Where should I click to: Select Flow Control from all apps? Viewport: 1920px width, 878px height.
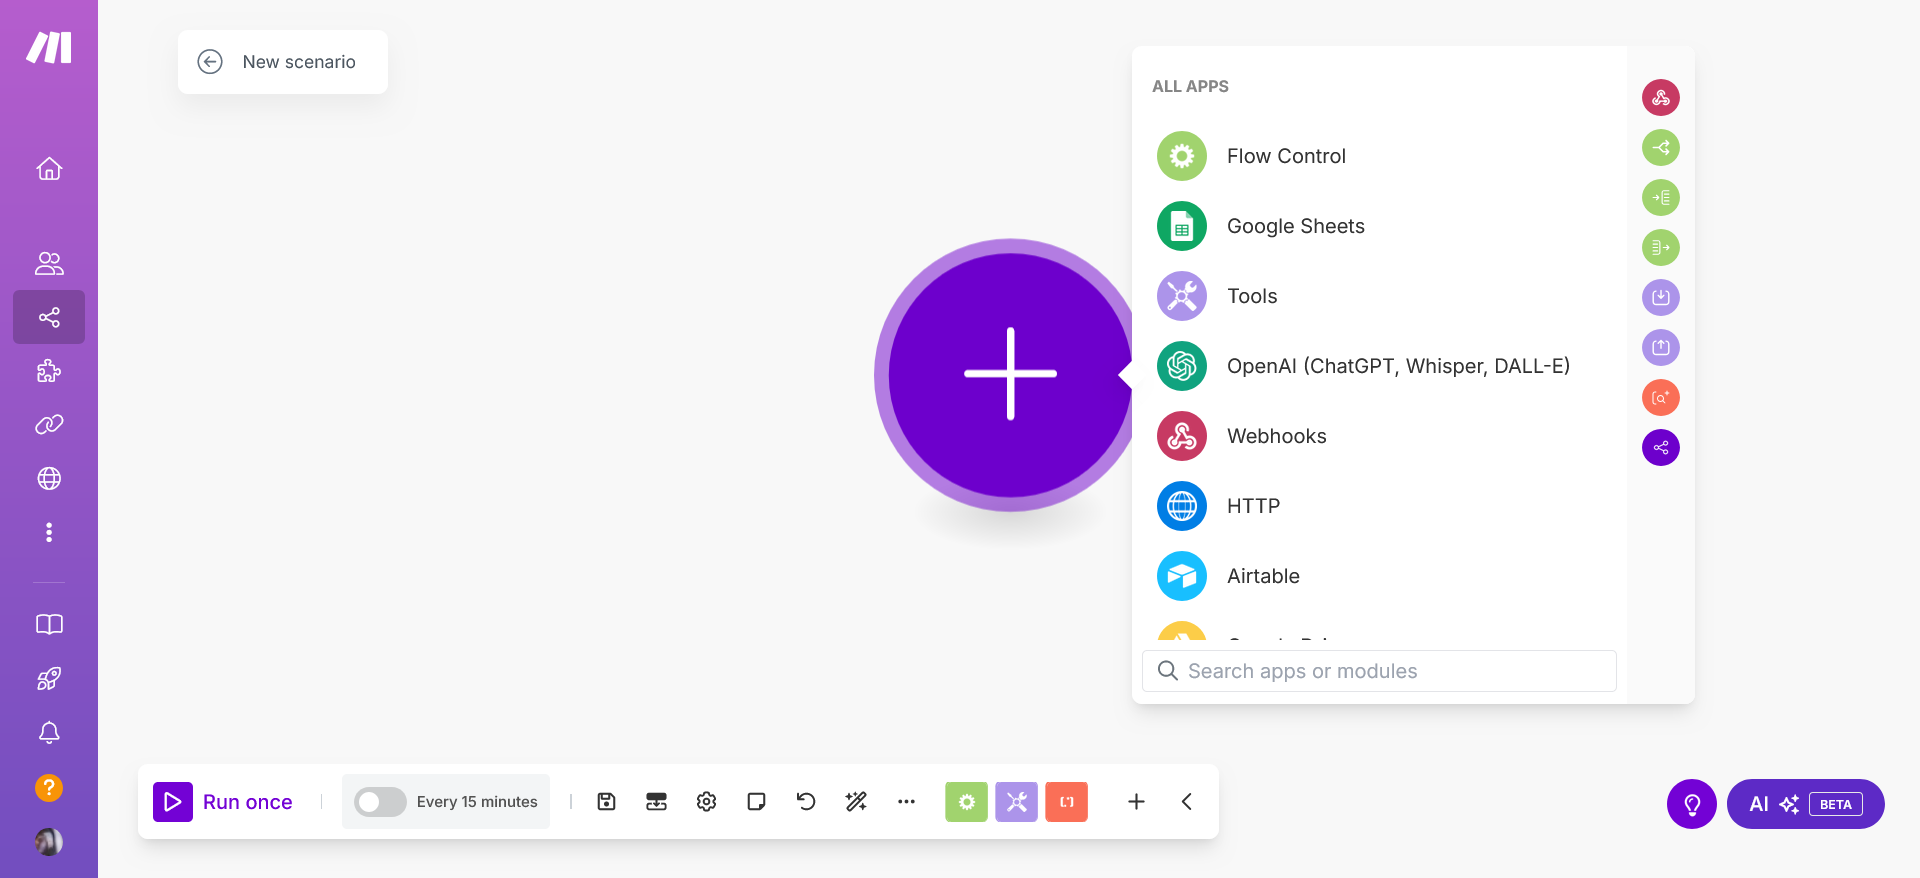click(x=1380, y=156)
